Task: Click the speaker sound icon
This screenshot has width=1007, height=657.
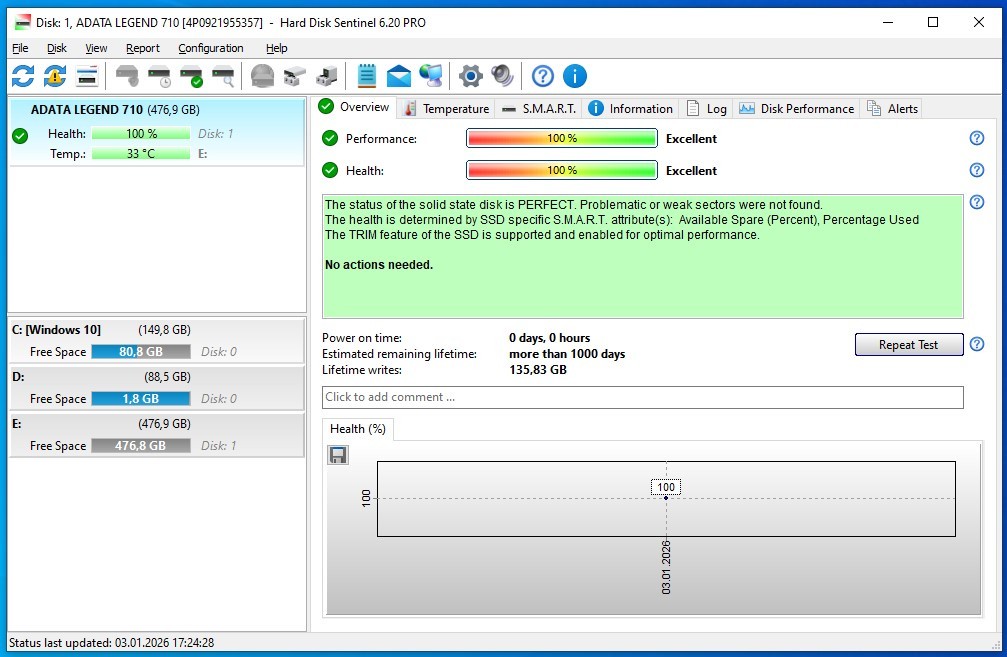Action: pos(503,76)
